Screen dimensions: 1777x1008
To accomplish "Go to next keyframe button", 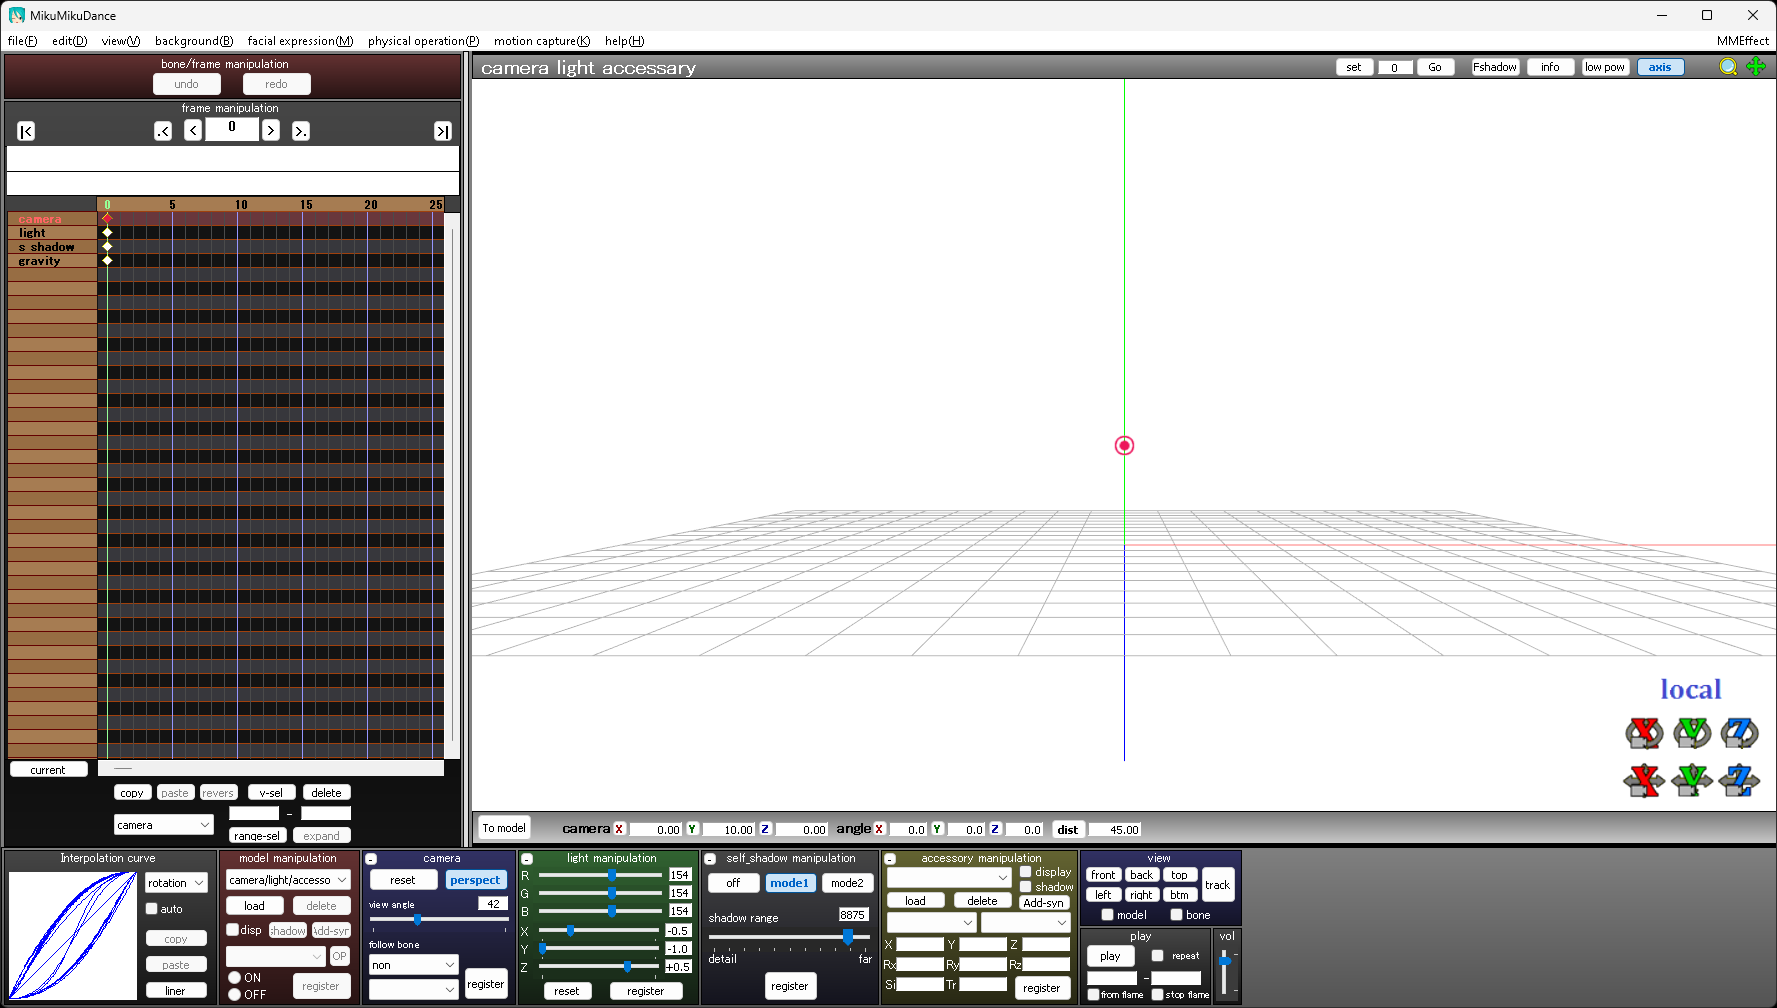I will coord(300,131).
